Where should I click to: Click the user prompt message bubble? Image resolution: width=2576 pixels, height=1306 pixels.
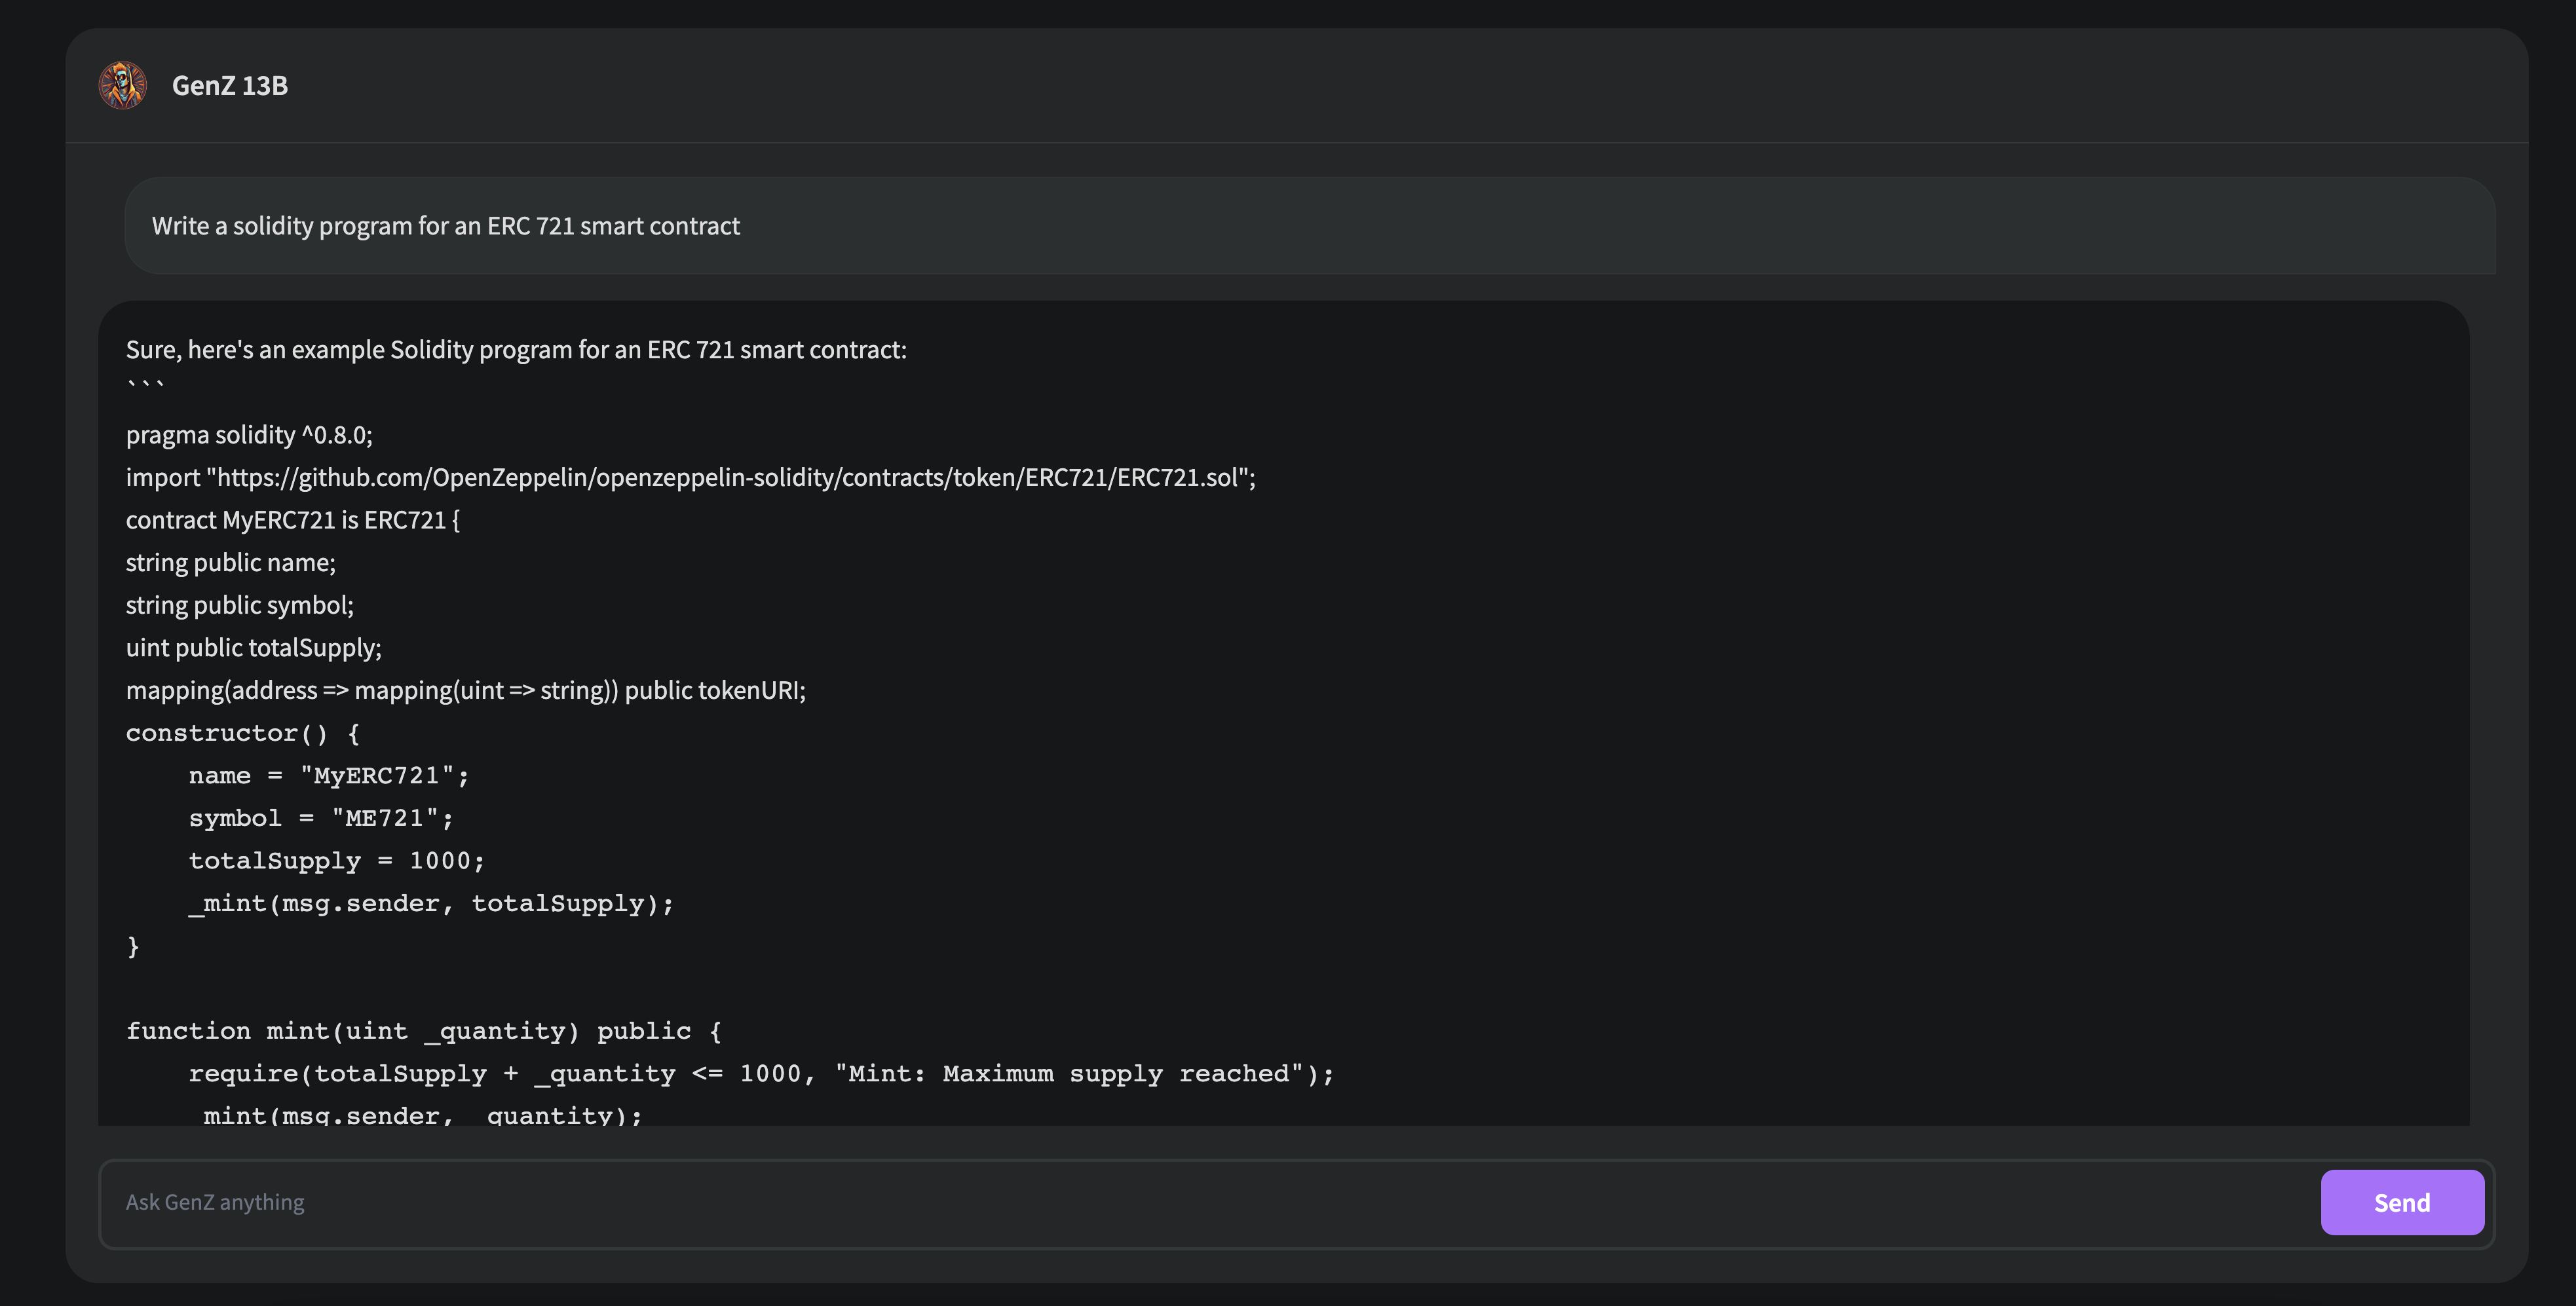point(446,226)
